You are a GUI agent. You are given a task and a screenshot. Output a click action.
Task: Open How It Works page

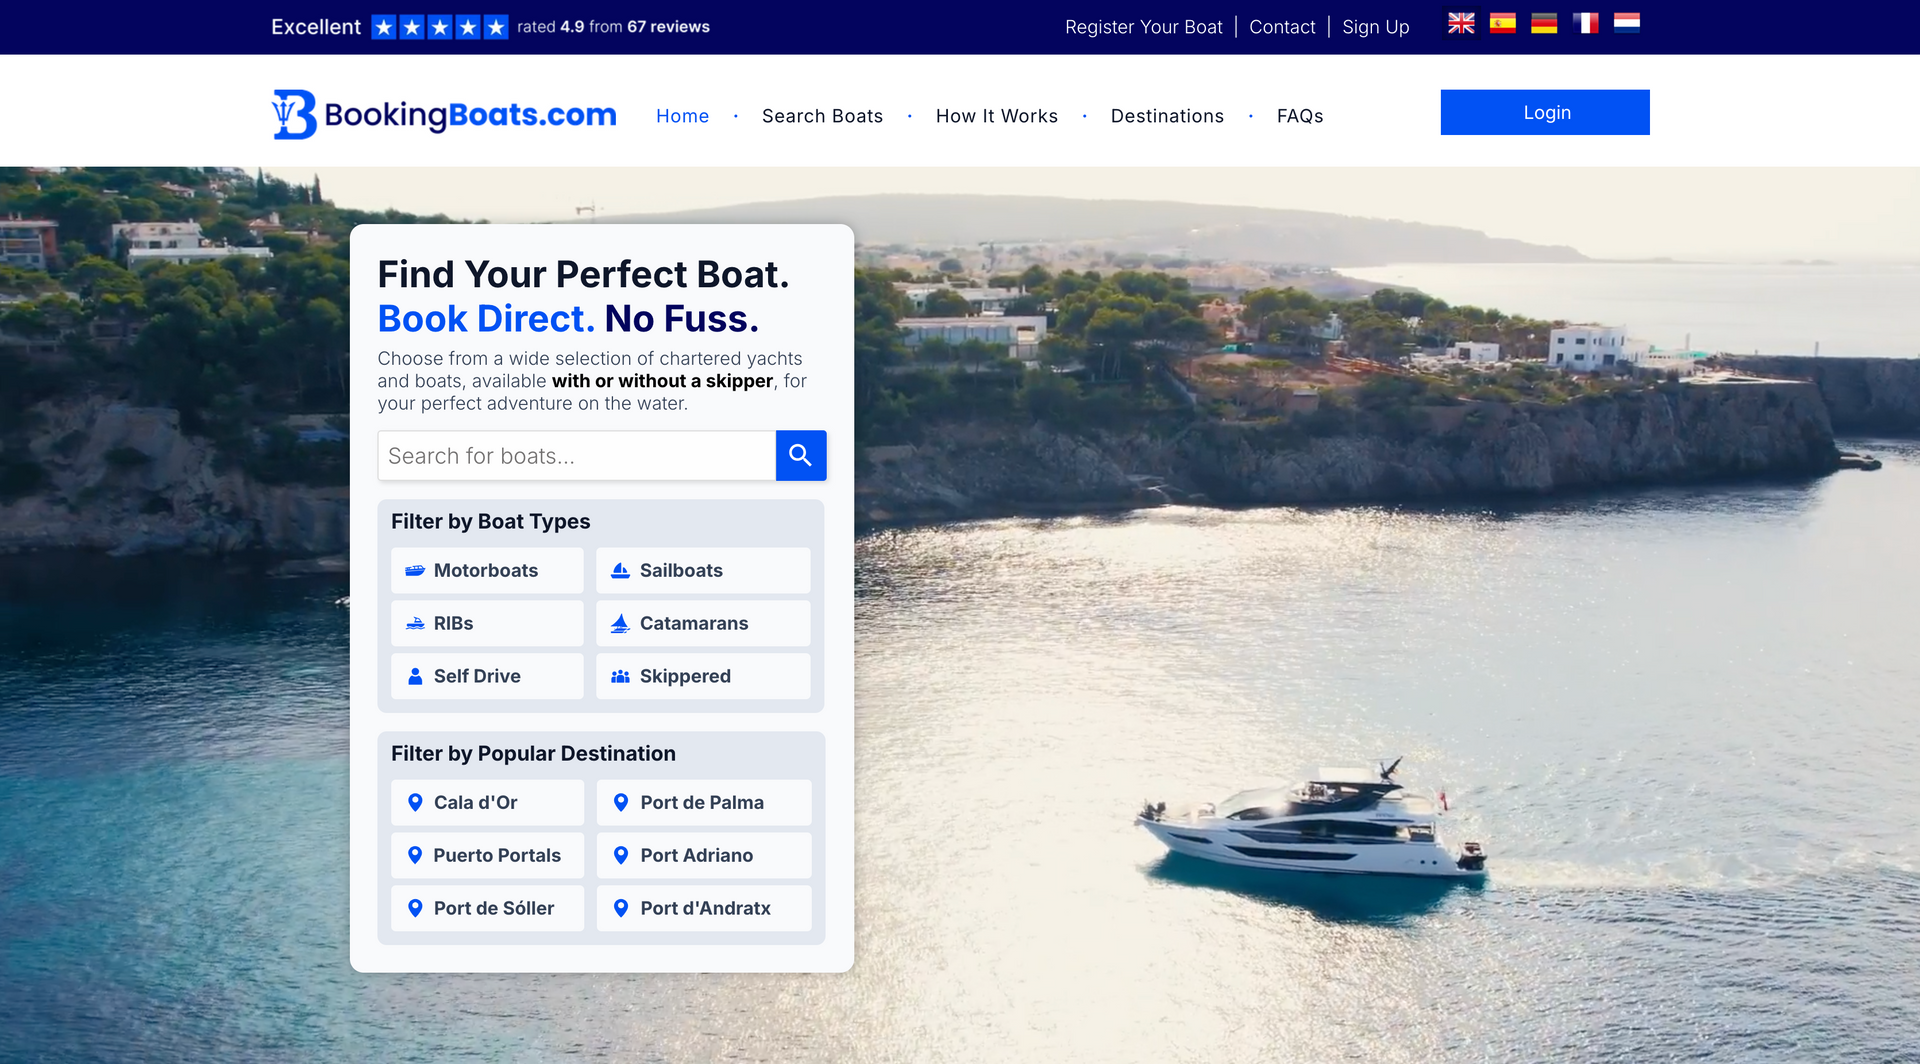[x=997, y=116]
